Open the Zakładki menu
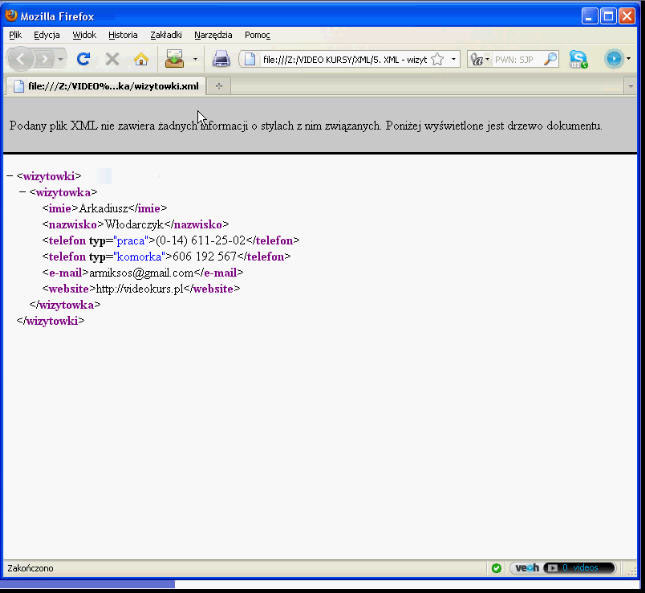The height and width of the screenshot is (593, 645). (x=166, y=35)
